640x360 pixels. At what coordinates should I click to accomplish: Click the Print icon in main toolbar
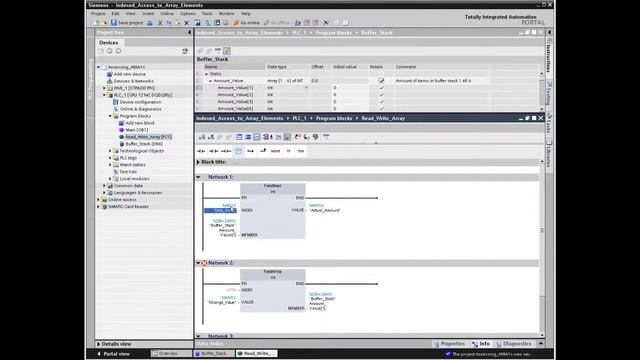pyautogui.click(x=150, y=23)
